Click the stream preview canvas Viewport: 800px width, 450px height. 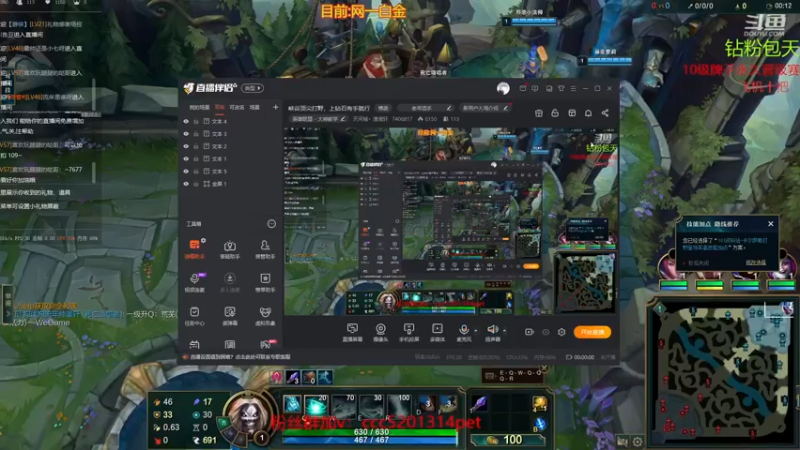pos(450,221)
